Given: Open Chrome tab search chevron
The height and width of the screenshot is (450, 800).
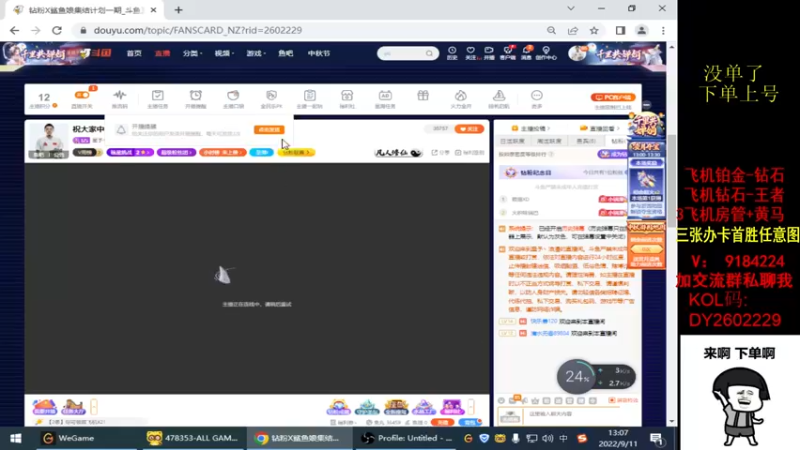Looking at the screenshot, I should pyautogui.click(x=570, y=9).
